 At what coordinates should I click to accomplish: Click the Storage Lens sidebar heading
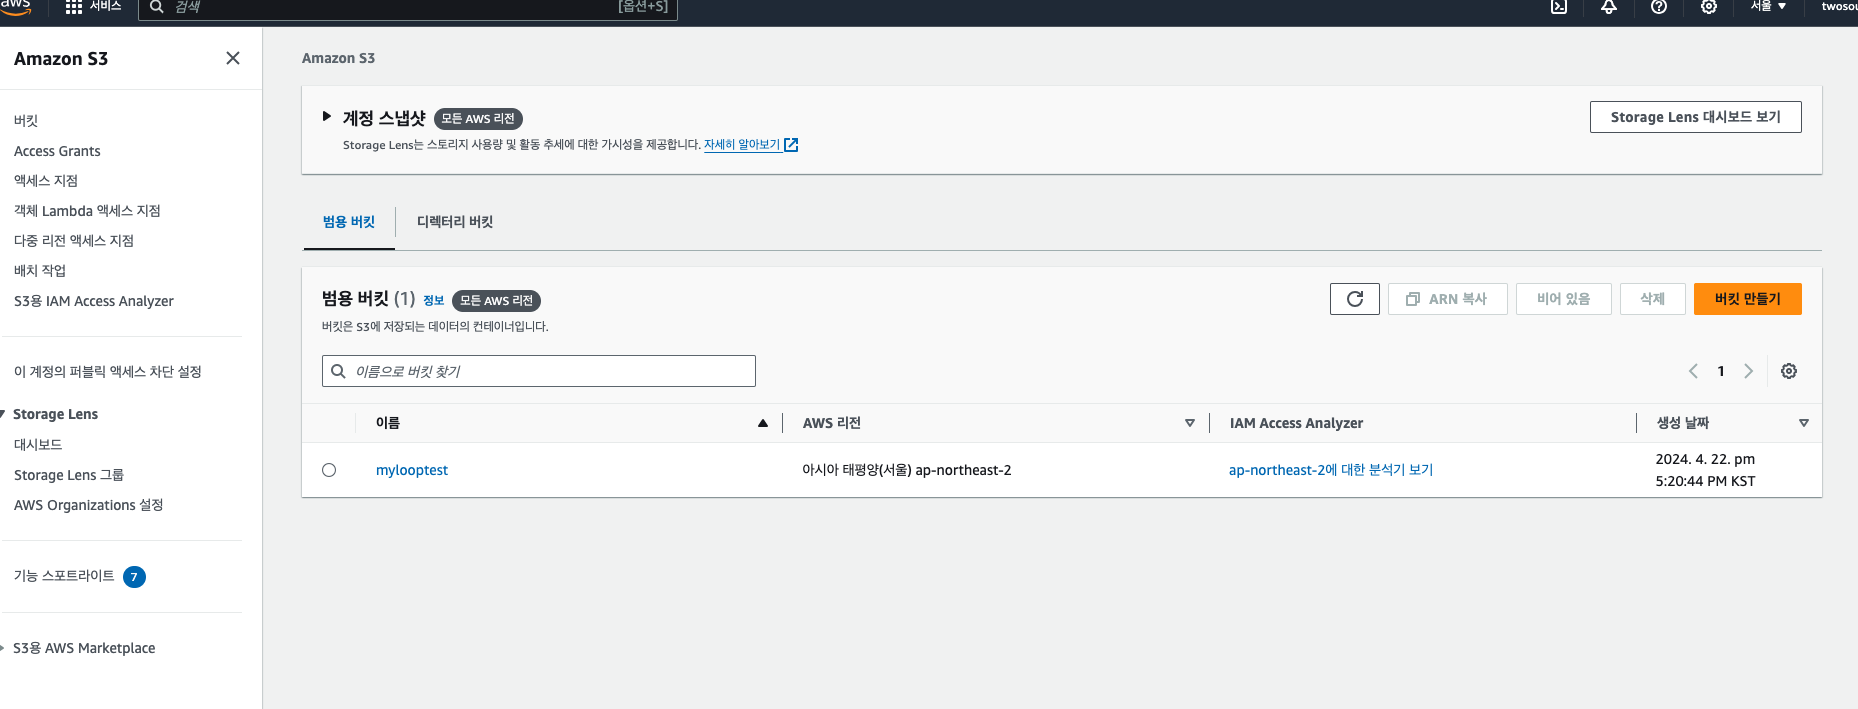click(x=56, y=414)
